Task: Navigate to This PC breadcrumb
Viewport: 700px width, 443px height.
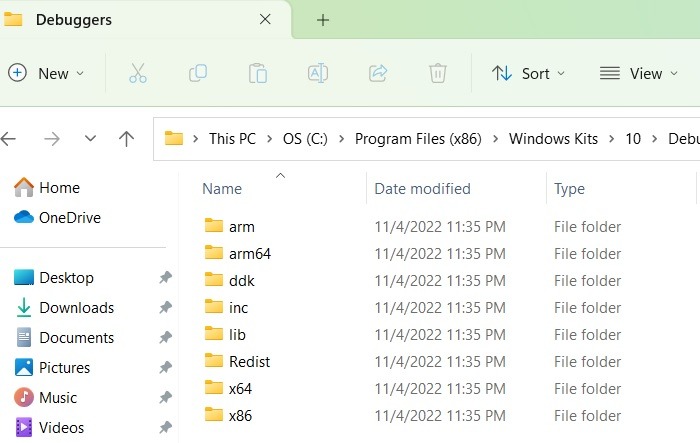Action: (x=232, y=139)
